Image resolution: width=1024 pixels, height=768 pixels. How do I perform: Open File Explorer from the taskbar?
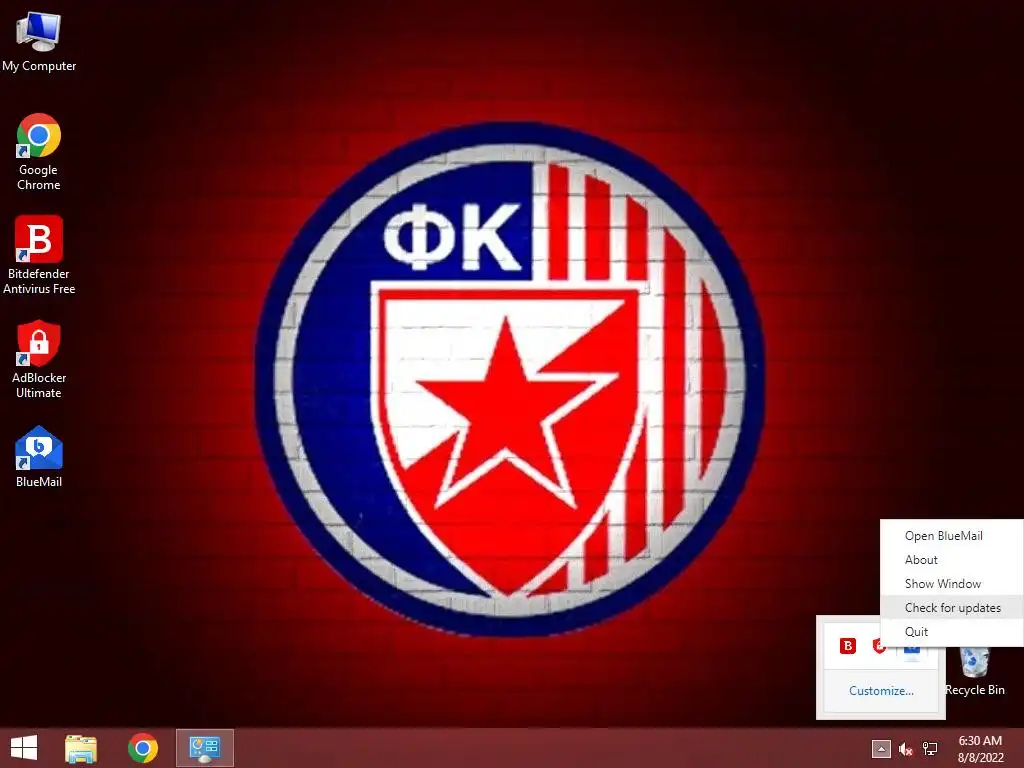pos(81,748)
